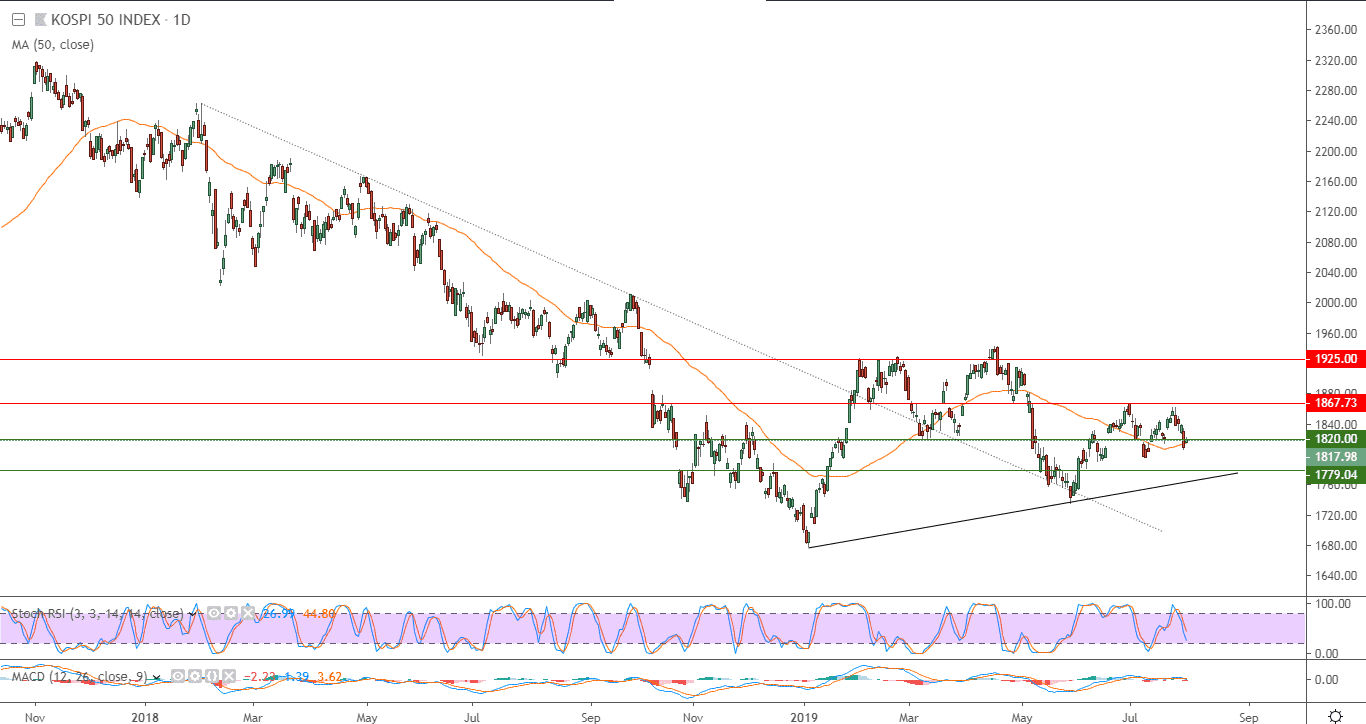The height and width of the screenshot is (724, 1366).
Task: Click the 1820.00 green price label
Action: coord(1335,439)
